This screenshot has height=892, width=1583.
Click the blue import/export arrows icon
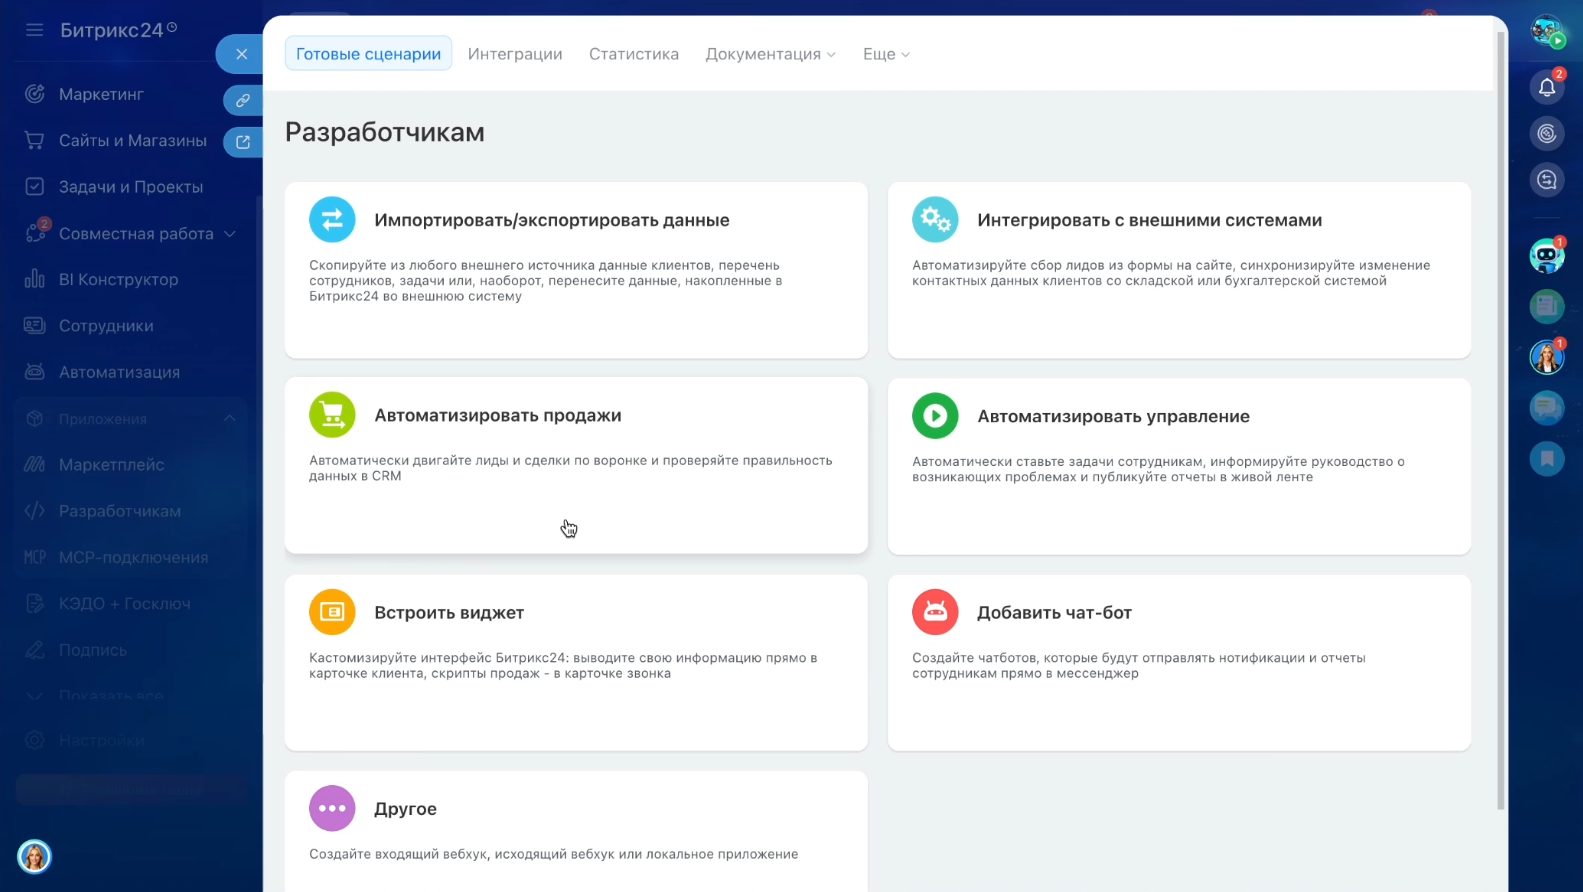coord(332,220)
